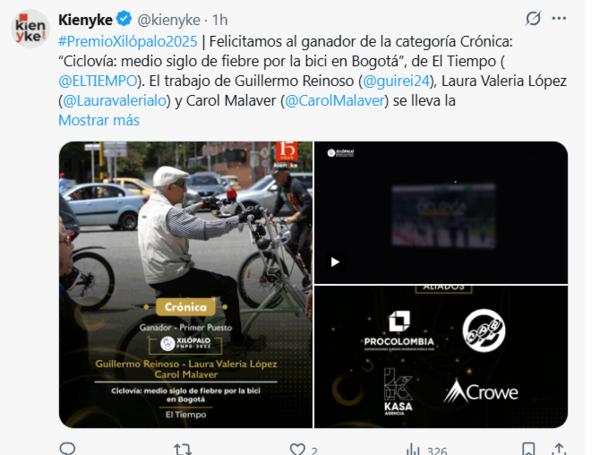Viewport: 600px width, 455px height.
Task: Expand the post with Mostrar más
Action: 99,120
